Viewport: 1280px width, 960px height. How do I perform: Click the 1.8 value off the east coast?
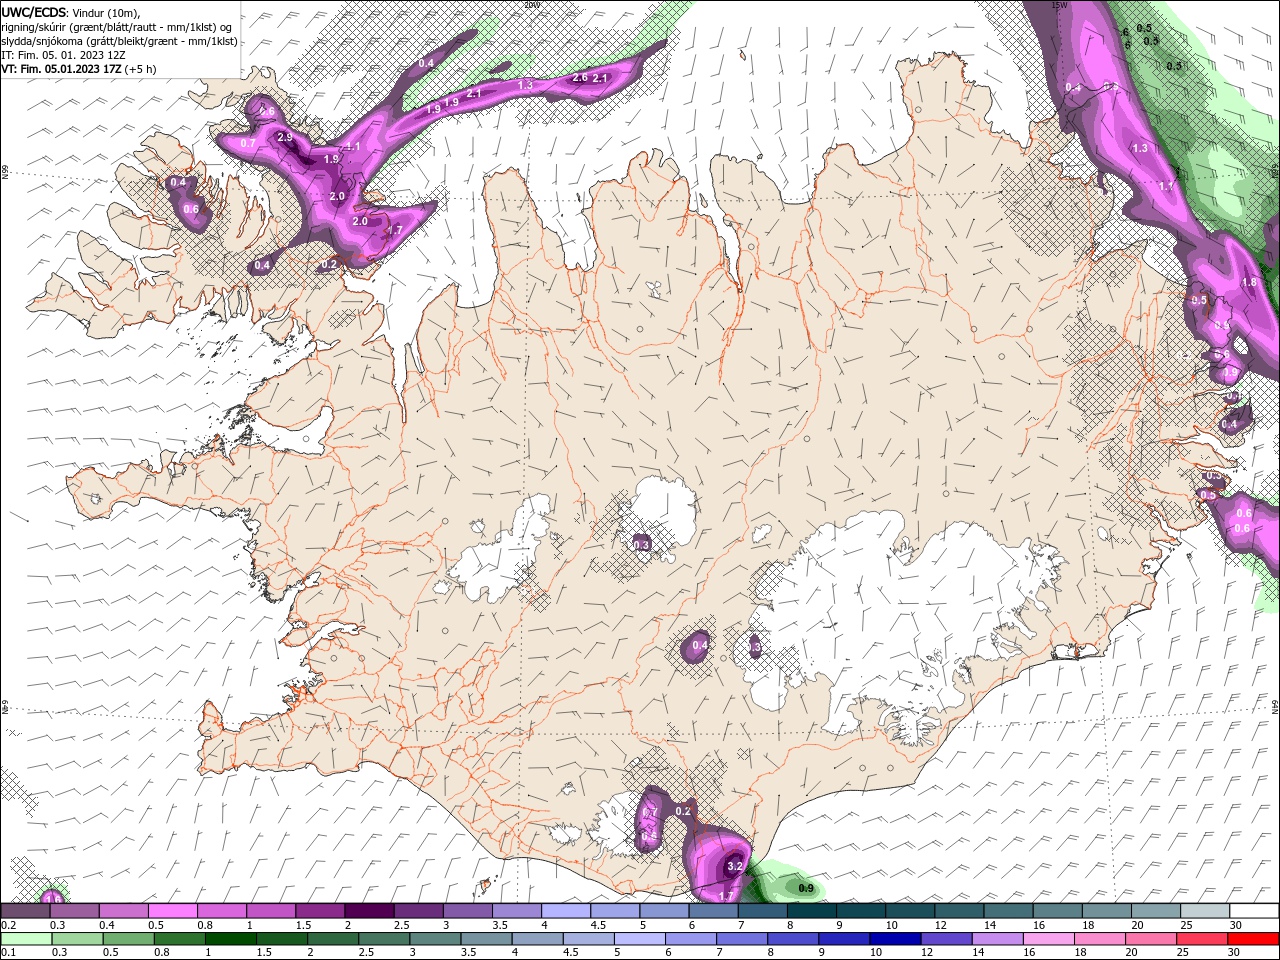point(1249,282)
